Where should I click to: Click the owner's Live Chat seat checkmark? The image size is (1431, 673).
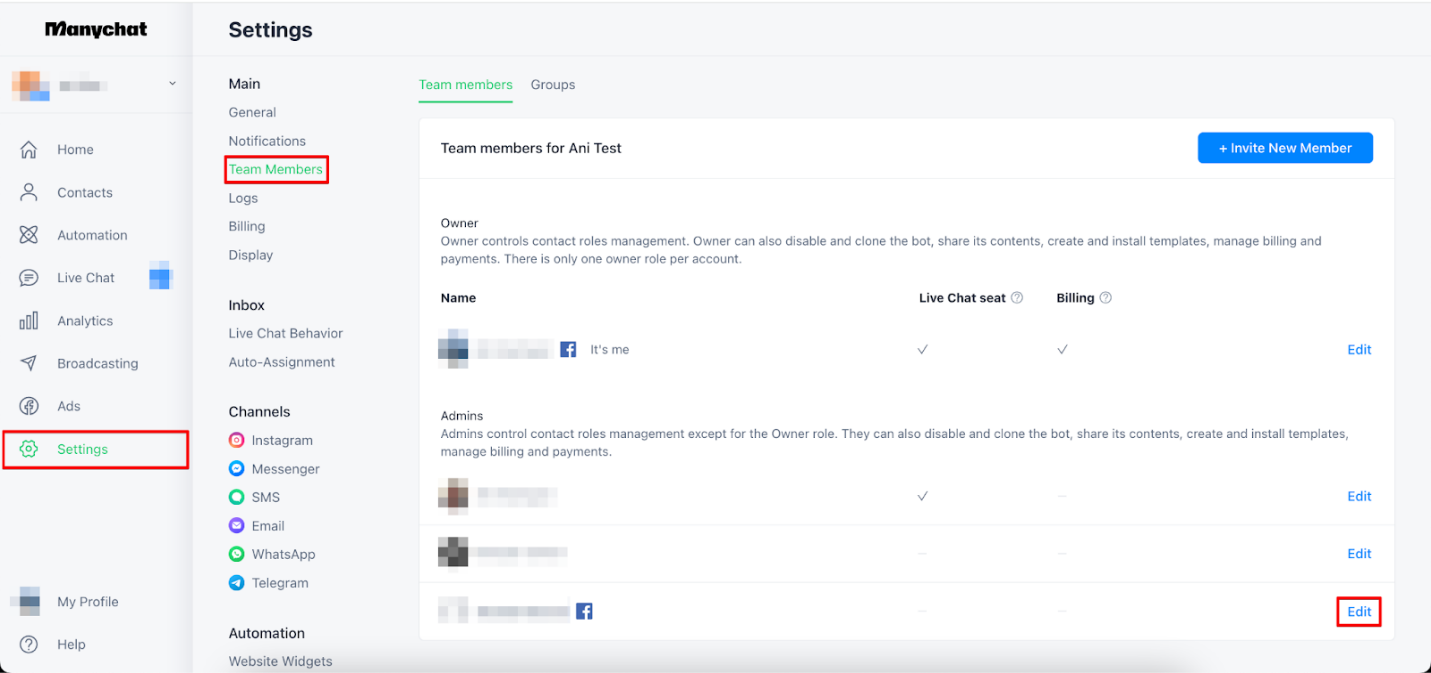point(923,350)
